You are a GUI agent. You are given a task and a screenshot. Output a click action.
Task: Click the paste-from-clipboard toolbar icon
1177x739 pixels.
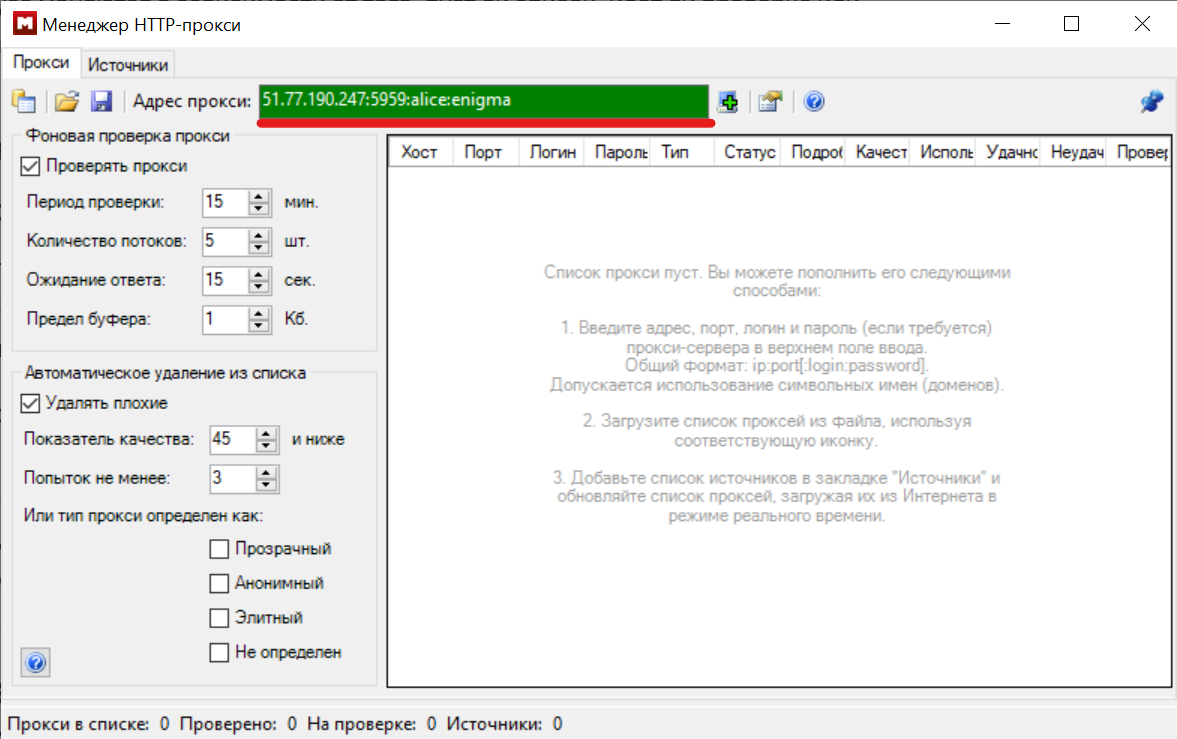(23, 101)
